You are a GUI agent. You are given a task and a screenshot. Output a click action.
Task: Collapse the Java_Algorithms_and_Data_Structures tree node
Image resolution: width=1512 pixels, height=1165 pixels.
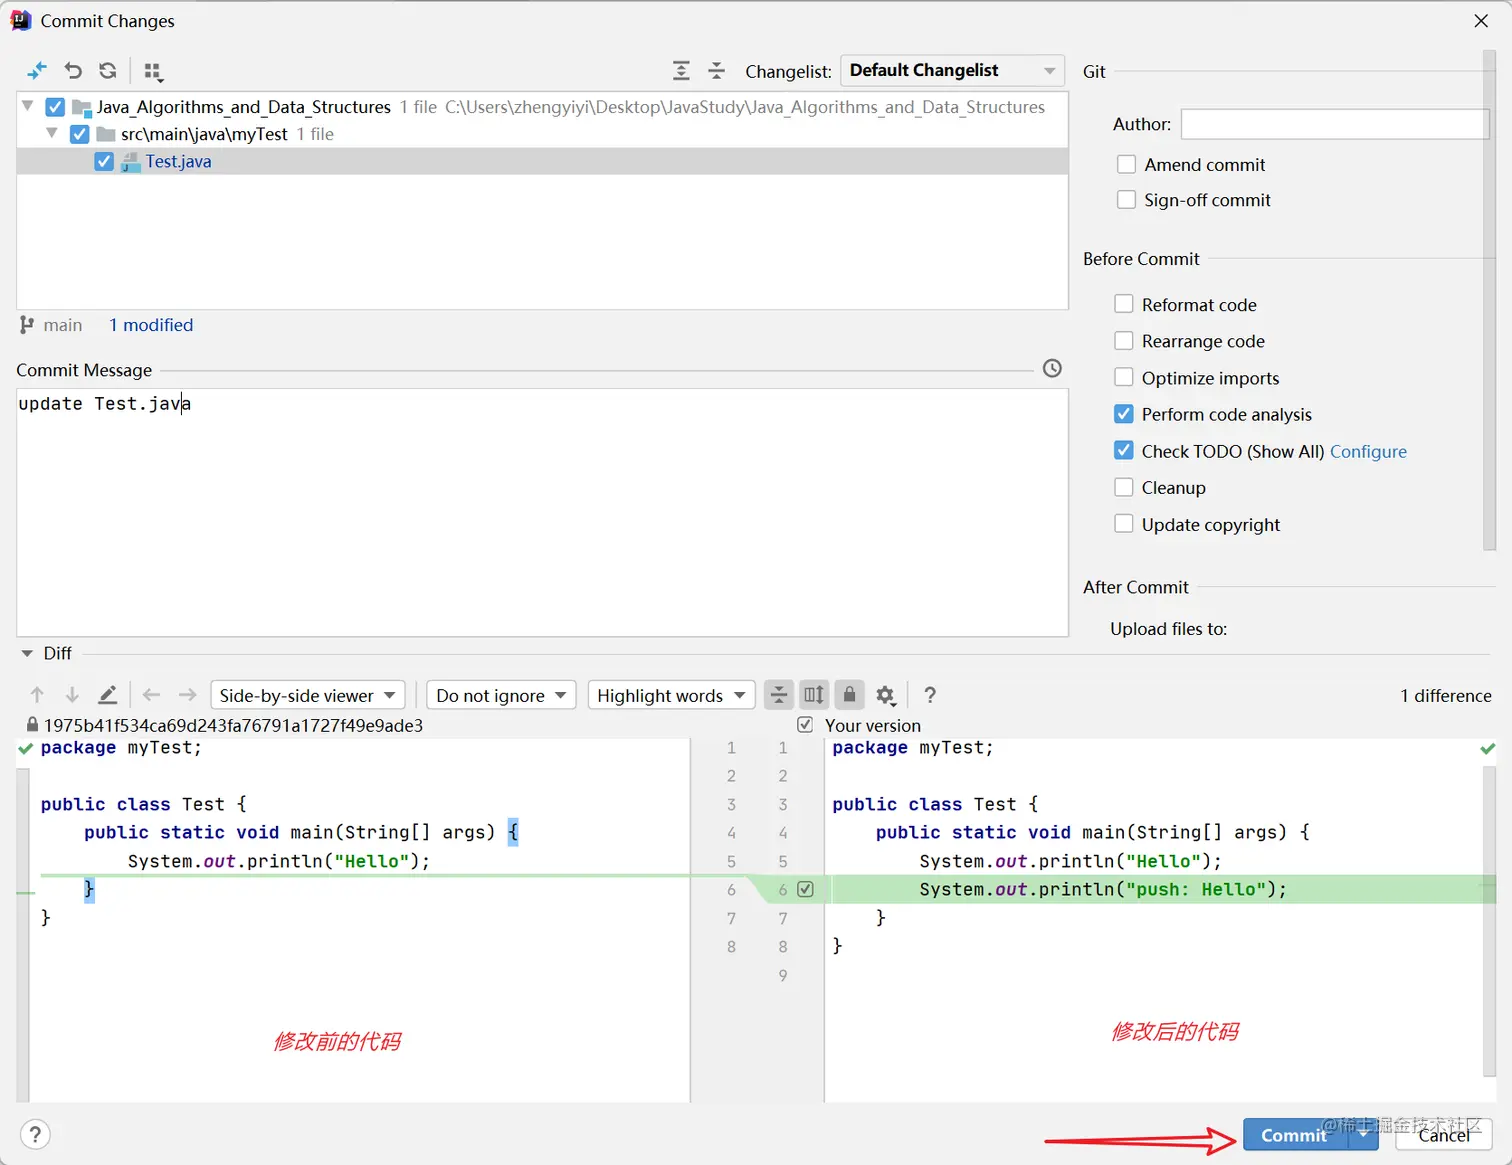click(x=28, y=106)
